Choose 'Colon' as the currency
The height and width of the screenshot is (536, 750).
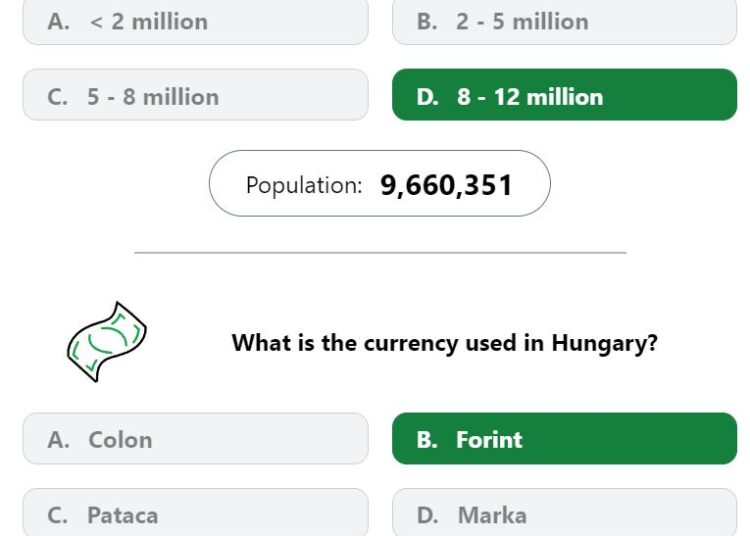click(196, 438)
